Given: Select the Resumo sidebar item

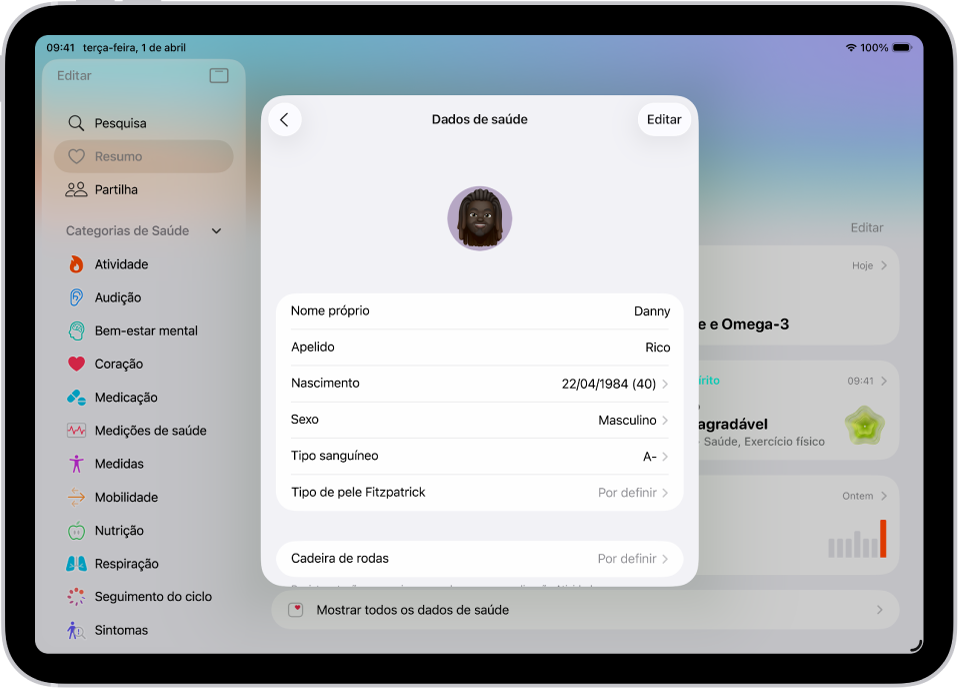Looking at the screenshot, I should click(144, 156).
